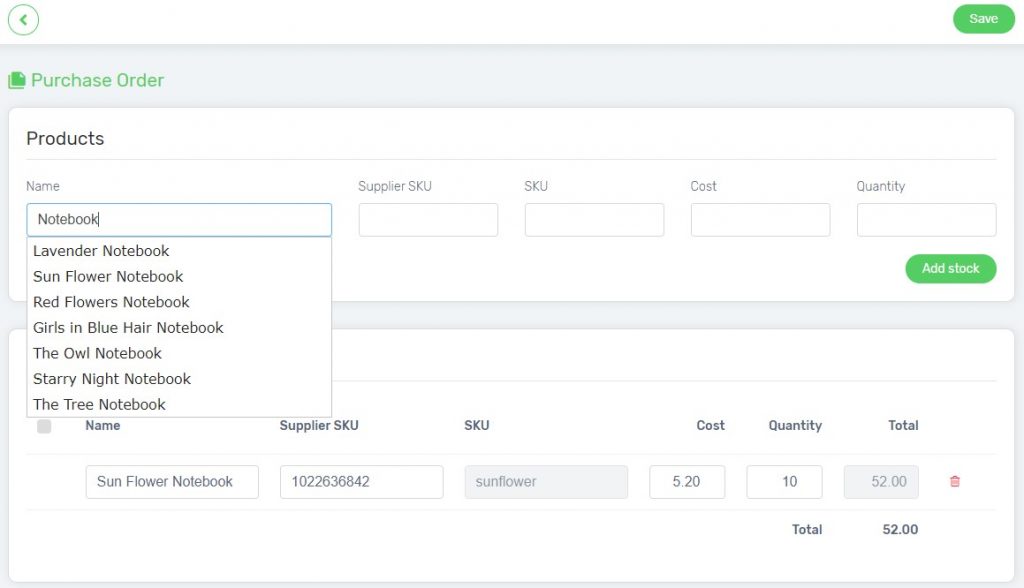Choose Red Flowers Notebook from the list
Image resolution: width=1024 pixels, height=588 pixels.
(x=111, y=302)
